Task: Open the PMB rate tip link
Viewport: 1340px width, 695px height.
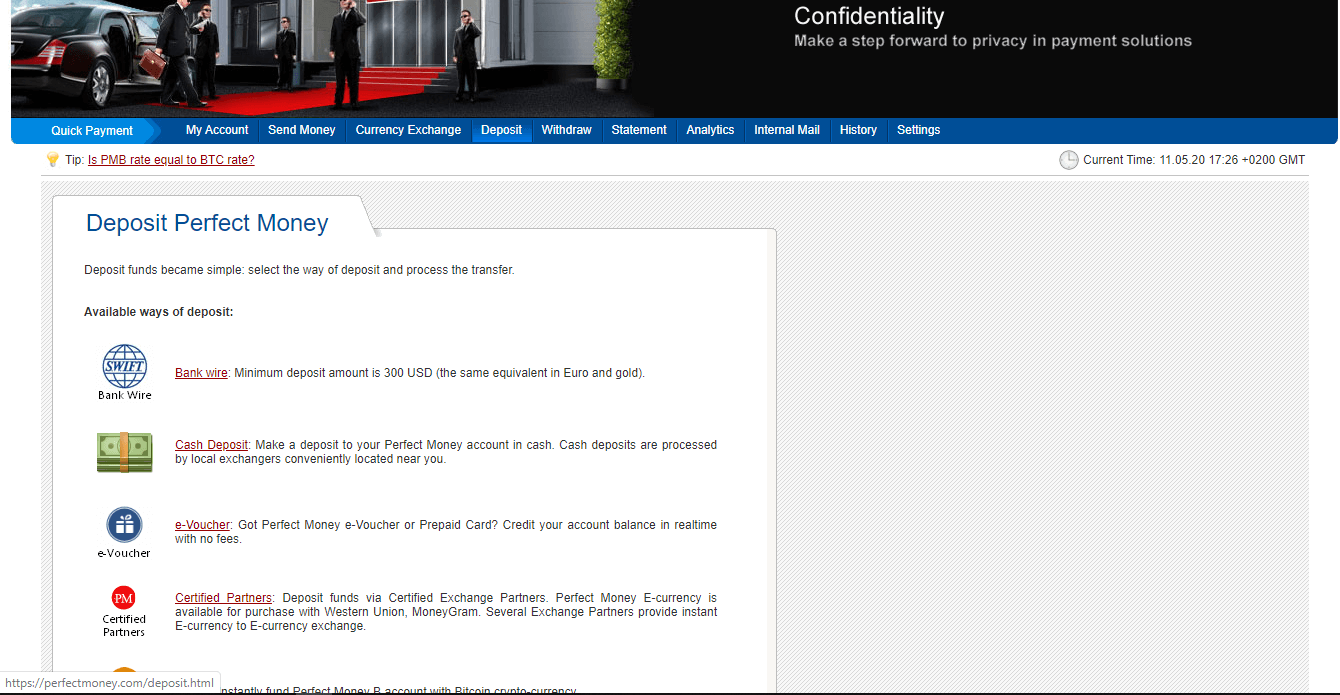Action: (171, 160)
